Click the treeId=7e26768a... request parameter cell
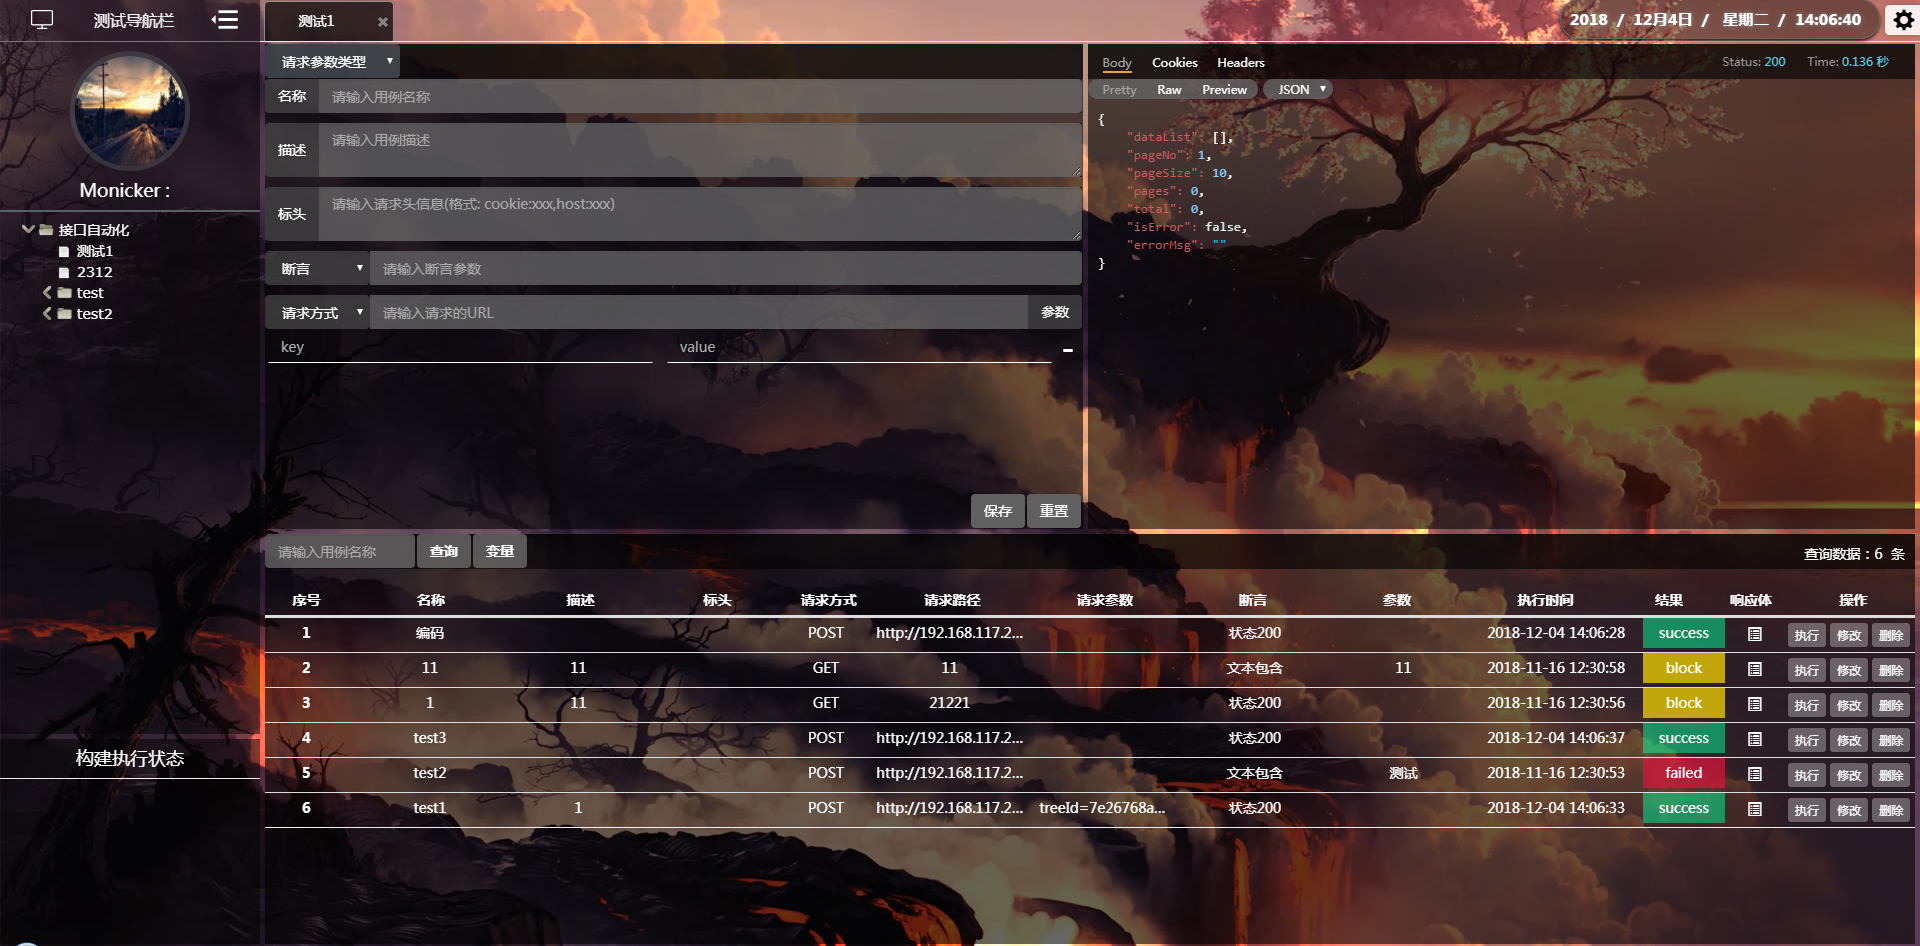This screenshot has height=946, width=1920. [1102, 808]
